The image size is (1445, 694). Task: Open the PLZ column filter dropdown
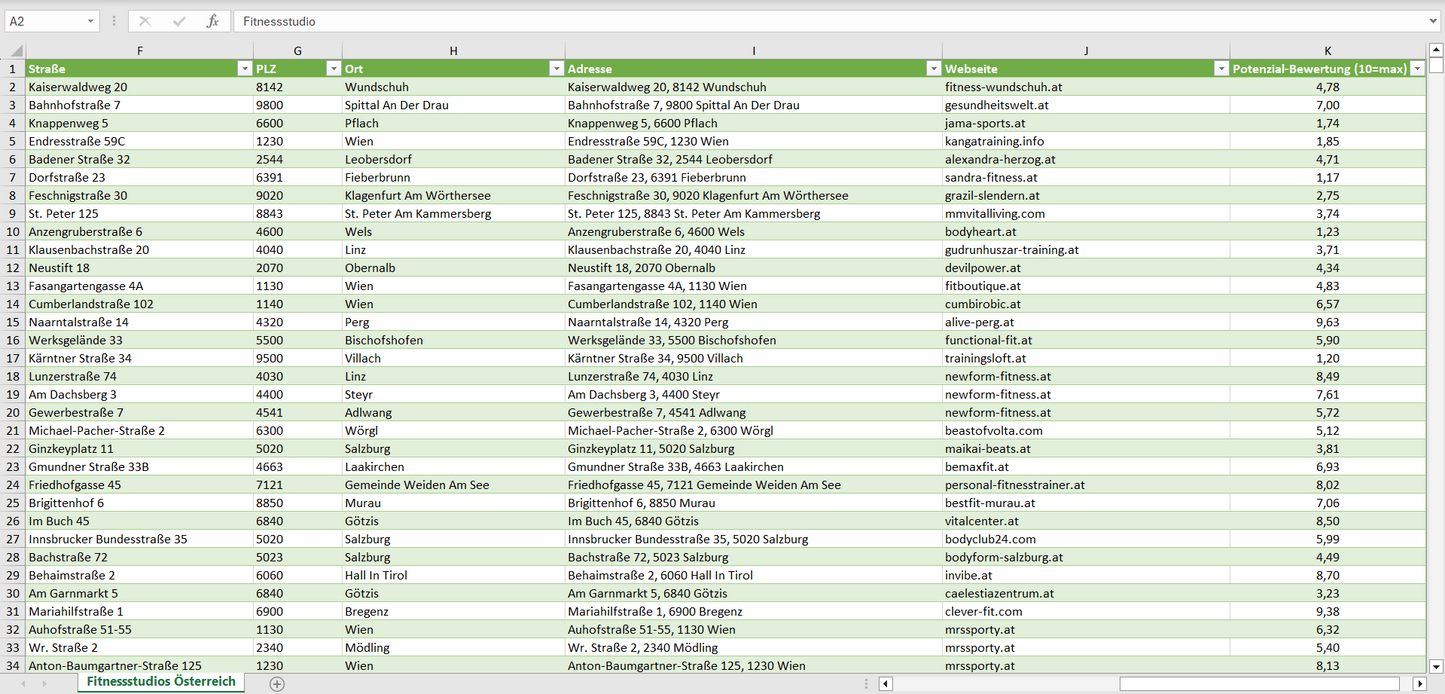coord(333,69)
